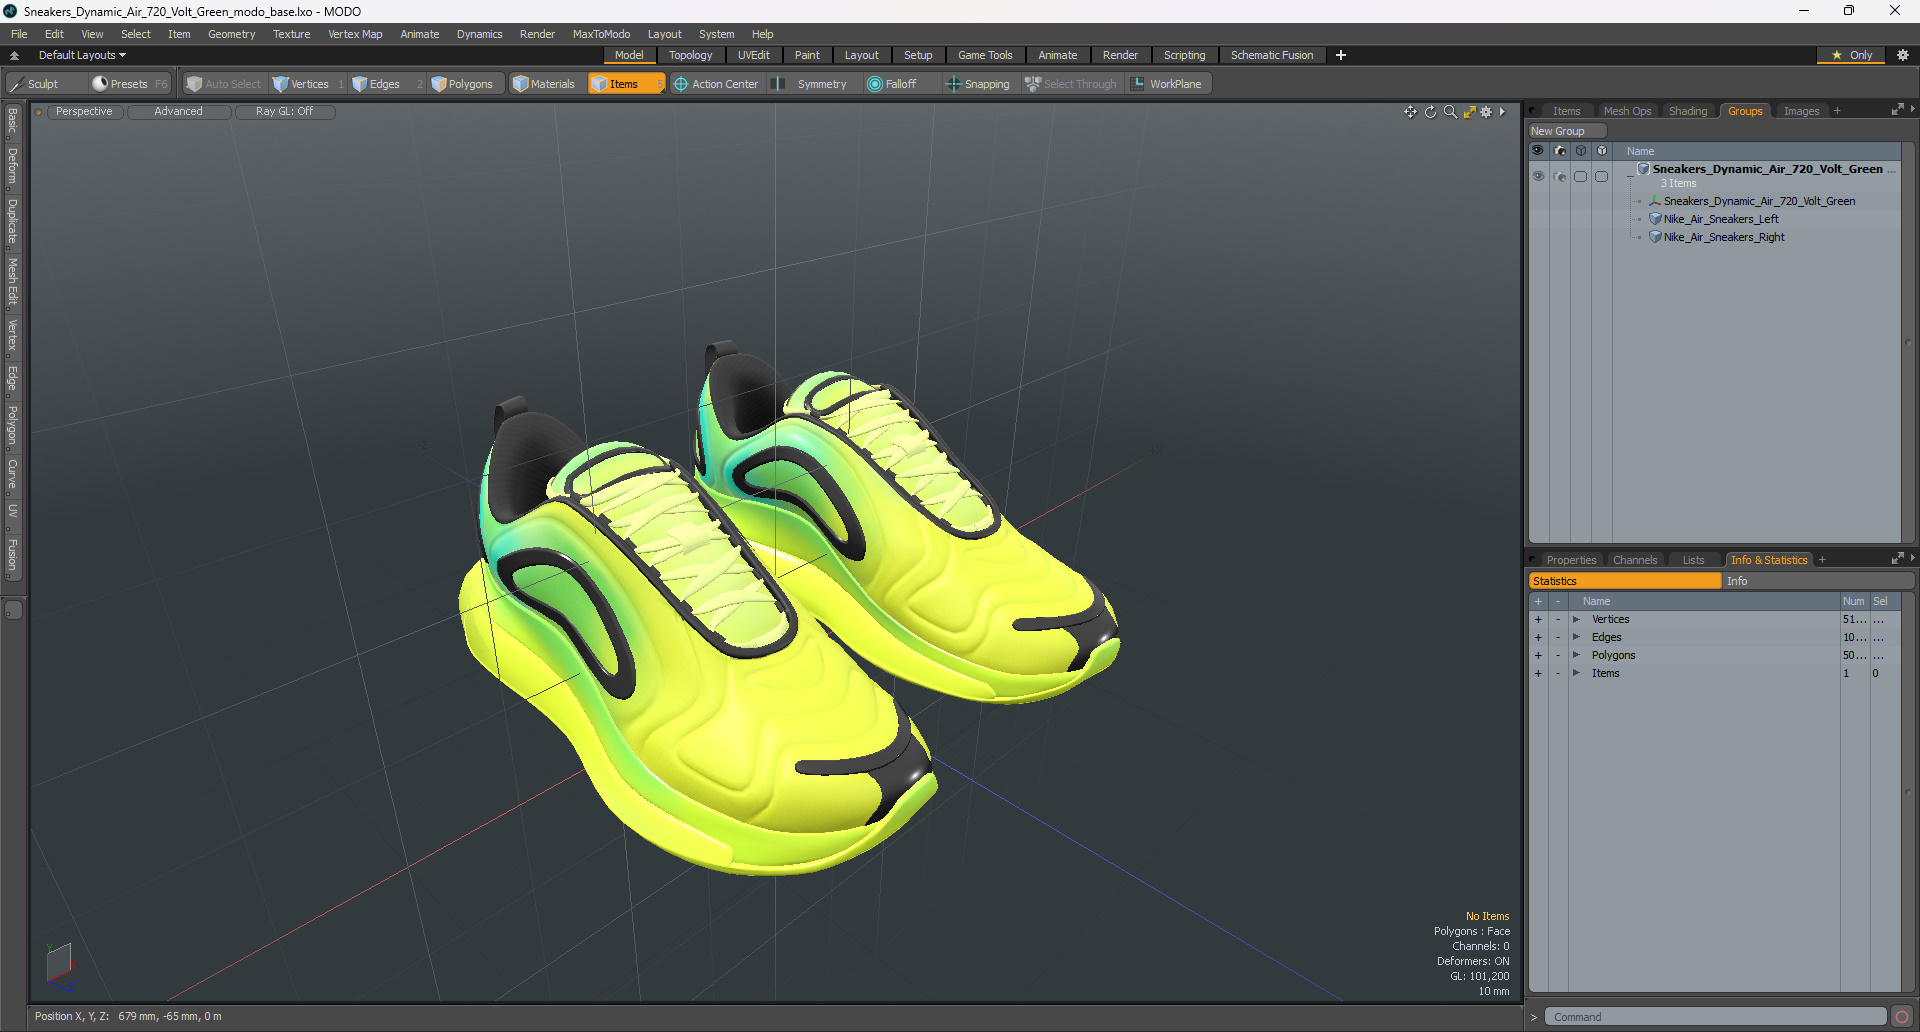Viewport: 1920px width, 1032px height.
Task: Open Snapping settings
Action: (x=978, y=84)
